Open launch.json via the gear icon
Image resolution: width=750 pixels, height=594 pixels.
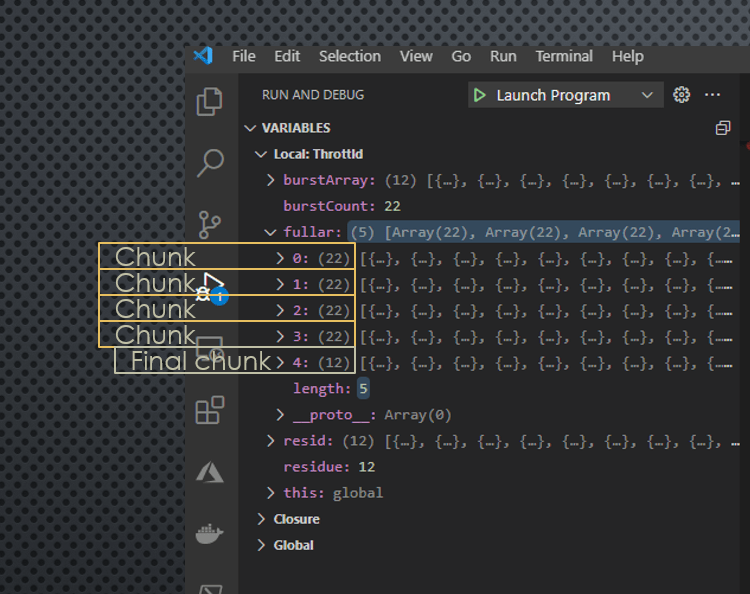[682, 95]
